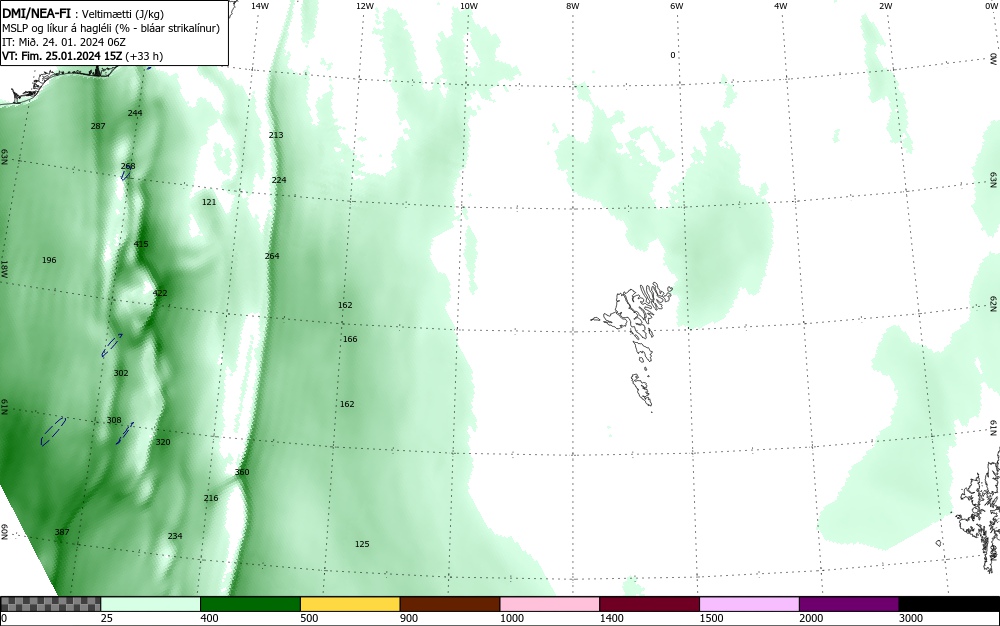Click the 224 map value
Image resolution: width=1000 pixels, height=626 pixels.
pyautogui.click(x=279, y=180)
